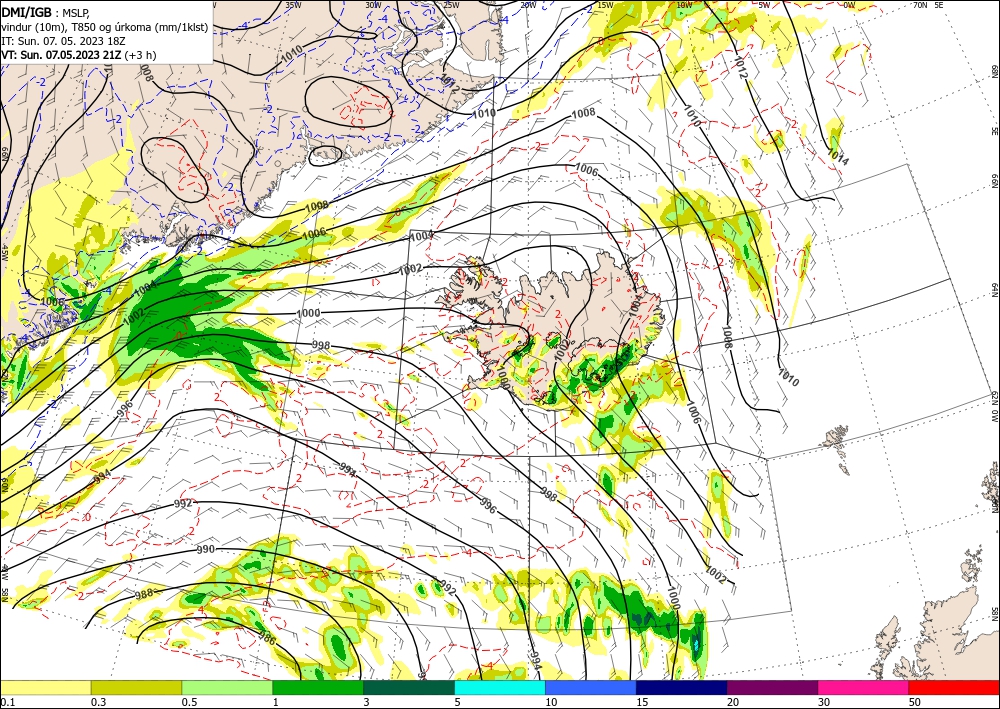
Task: Click the pink 30–50 mm legend swatch
Action: (864, 687)
